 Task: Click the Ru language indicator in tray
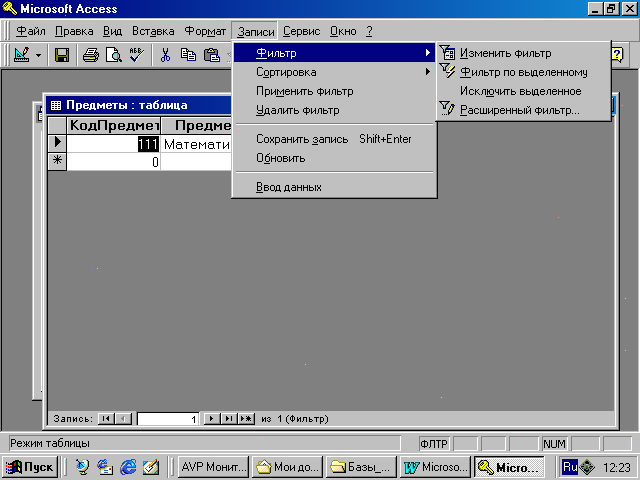pos(570,467)
